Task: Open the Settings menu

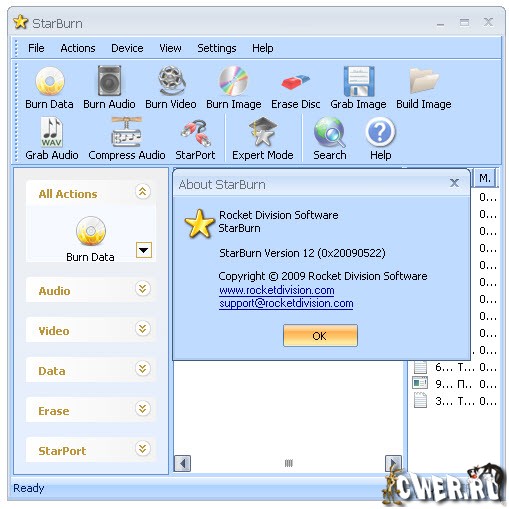Action: pos(217,48)
